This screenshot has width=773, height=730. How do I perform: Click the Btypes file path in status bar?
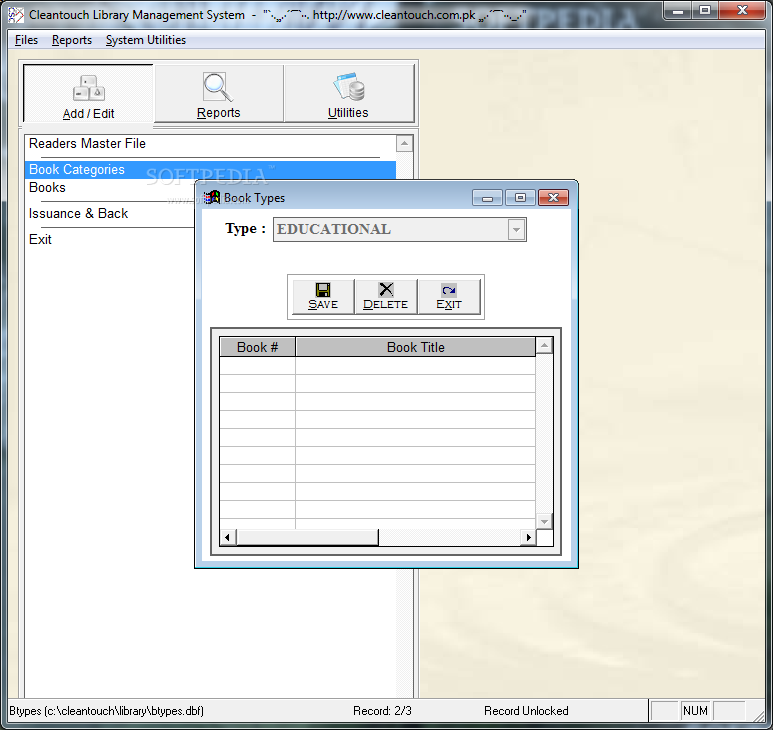[x=106, y=711]
